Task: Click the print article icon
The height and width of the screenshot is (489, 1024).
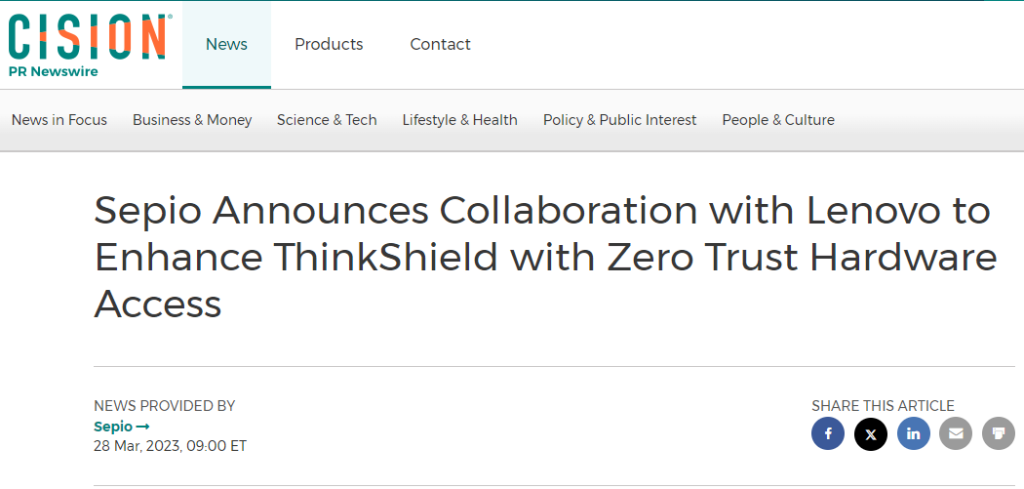Action: point(999,434)
